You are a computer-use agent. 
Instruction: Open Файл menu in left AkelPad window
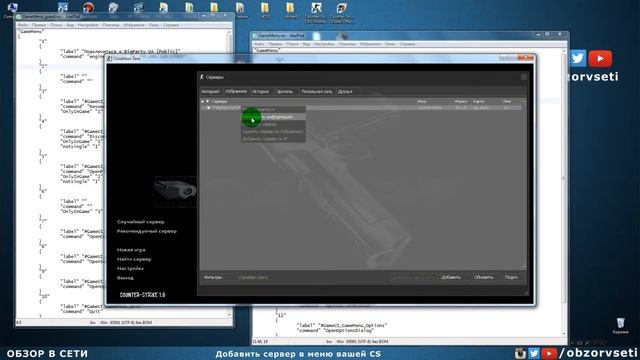tap(23, 25)
